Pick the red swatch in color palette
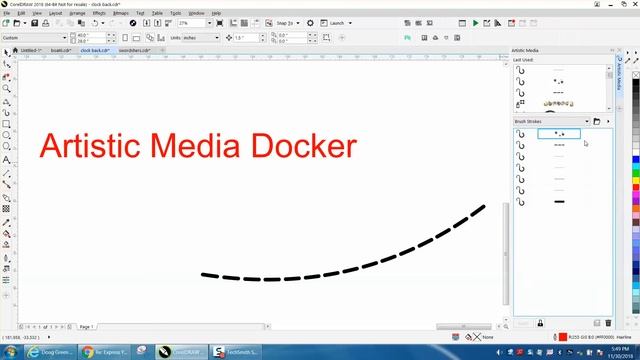This screenshot has height=360, width=640. pos(636,187)
